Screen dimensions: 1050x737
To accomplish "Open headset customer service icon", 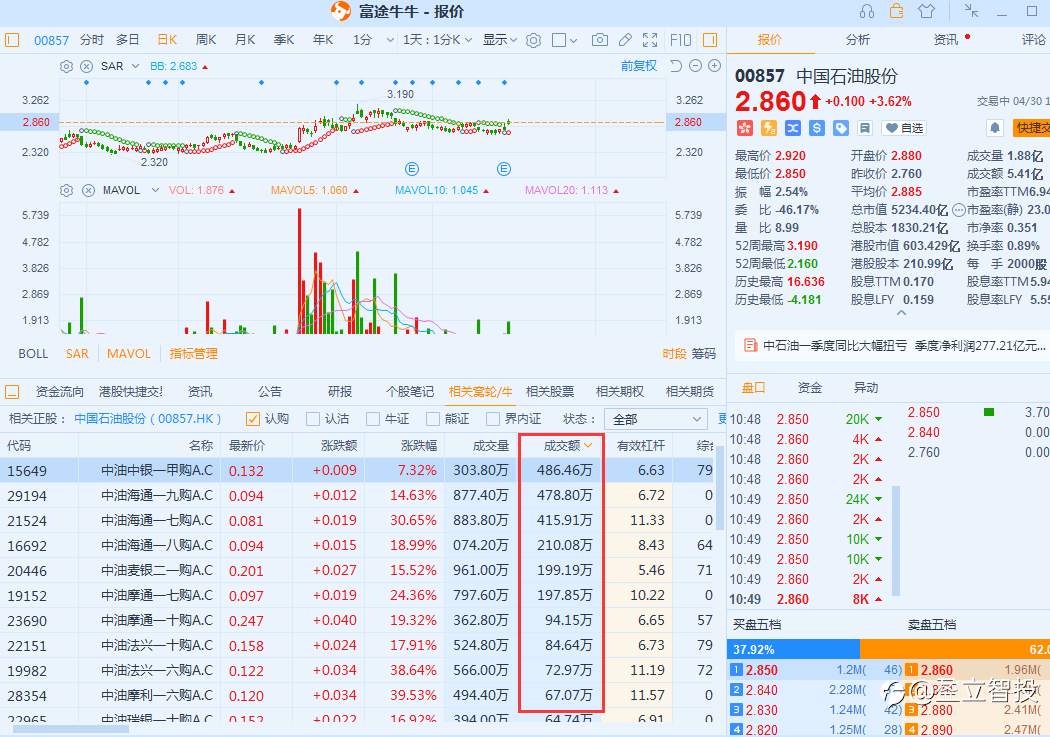I will point(867,11).
